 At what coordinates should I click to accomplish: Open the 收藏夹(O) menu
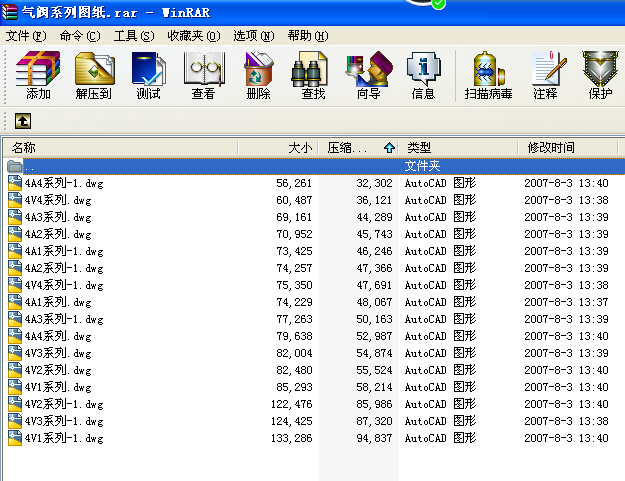tap(194, 36)
